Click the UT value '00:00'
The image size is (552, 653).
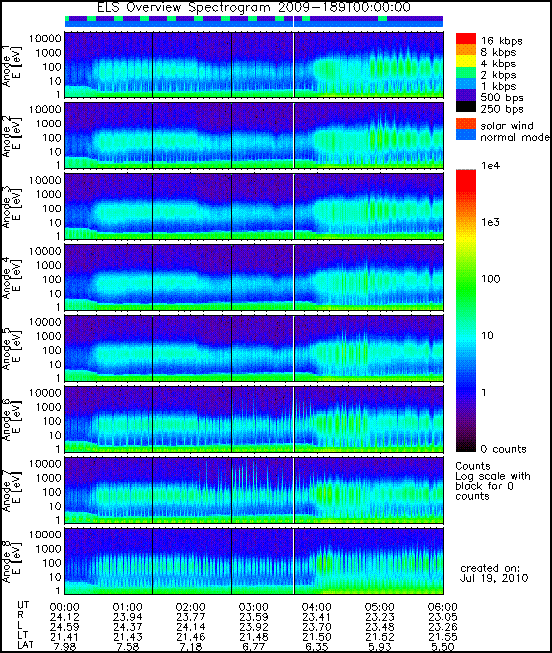point(65,607)
